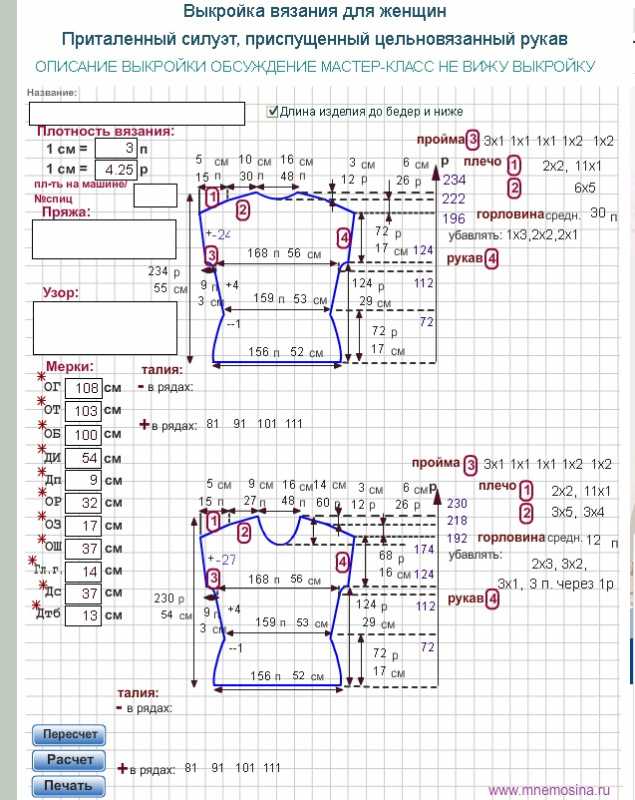The height and width of the screenshot is (800, 635).
Task: Open ОБСУЖДЕНИЕ section
Action: 255,66
